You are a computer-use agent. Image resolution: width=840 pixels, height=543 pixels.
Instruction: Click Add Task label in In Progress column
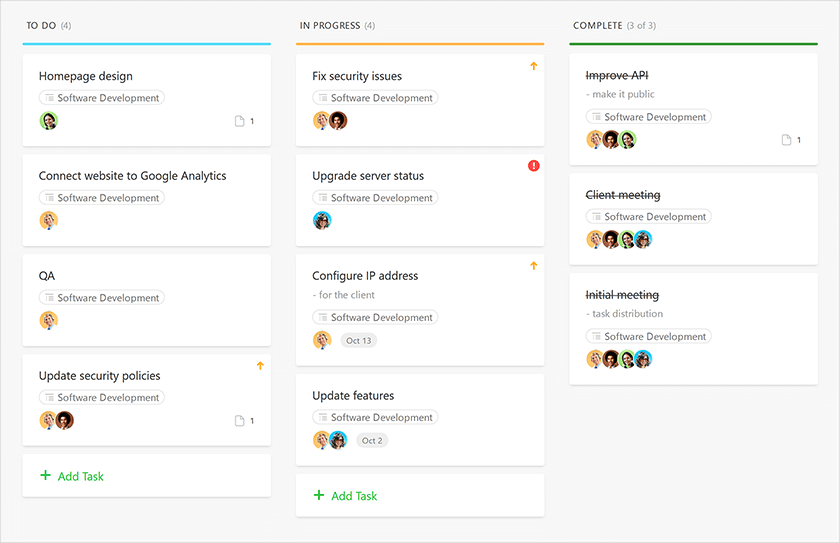pos(354,496)
